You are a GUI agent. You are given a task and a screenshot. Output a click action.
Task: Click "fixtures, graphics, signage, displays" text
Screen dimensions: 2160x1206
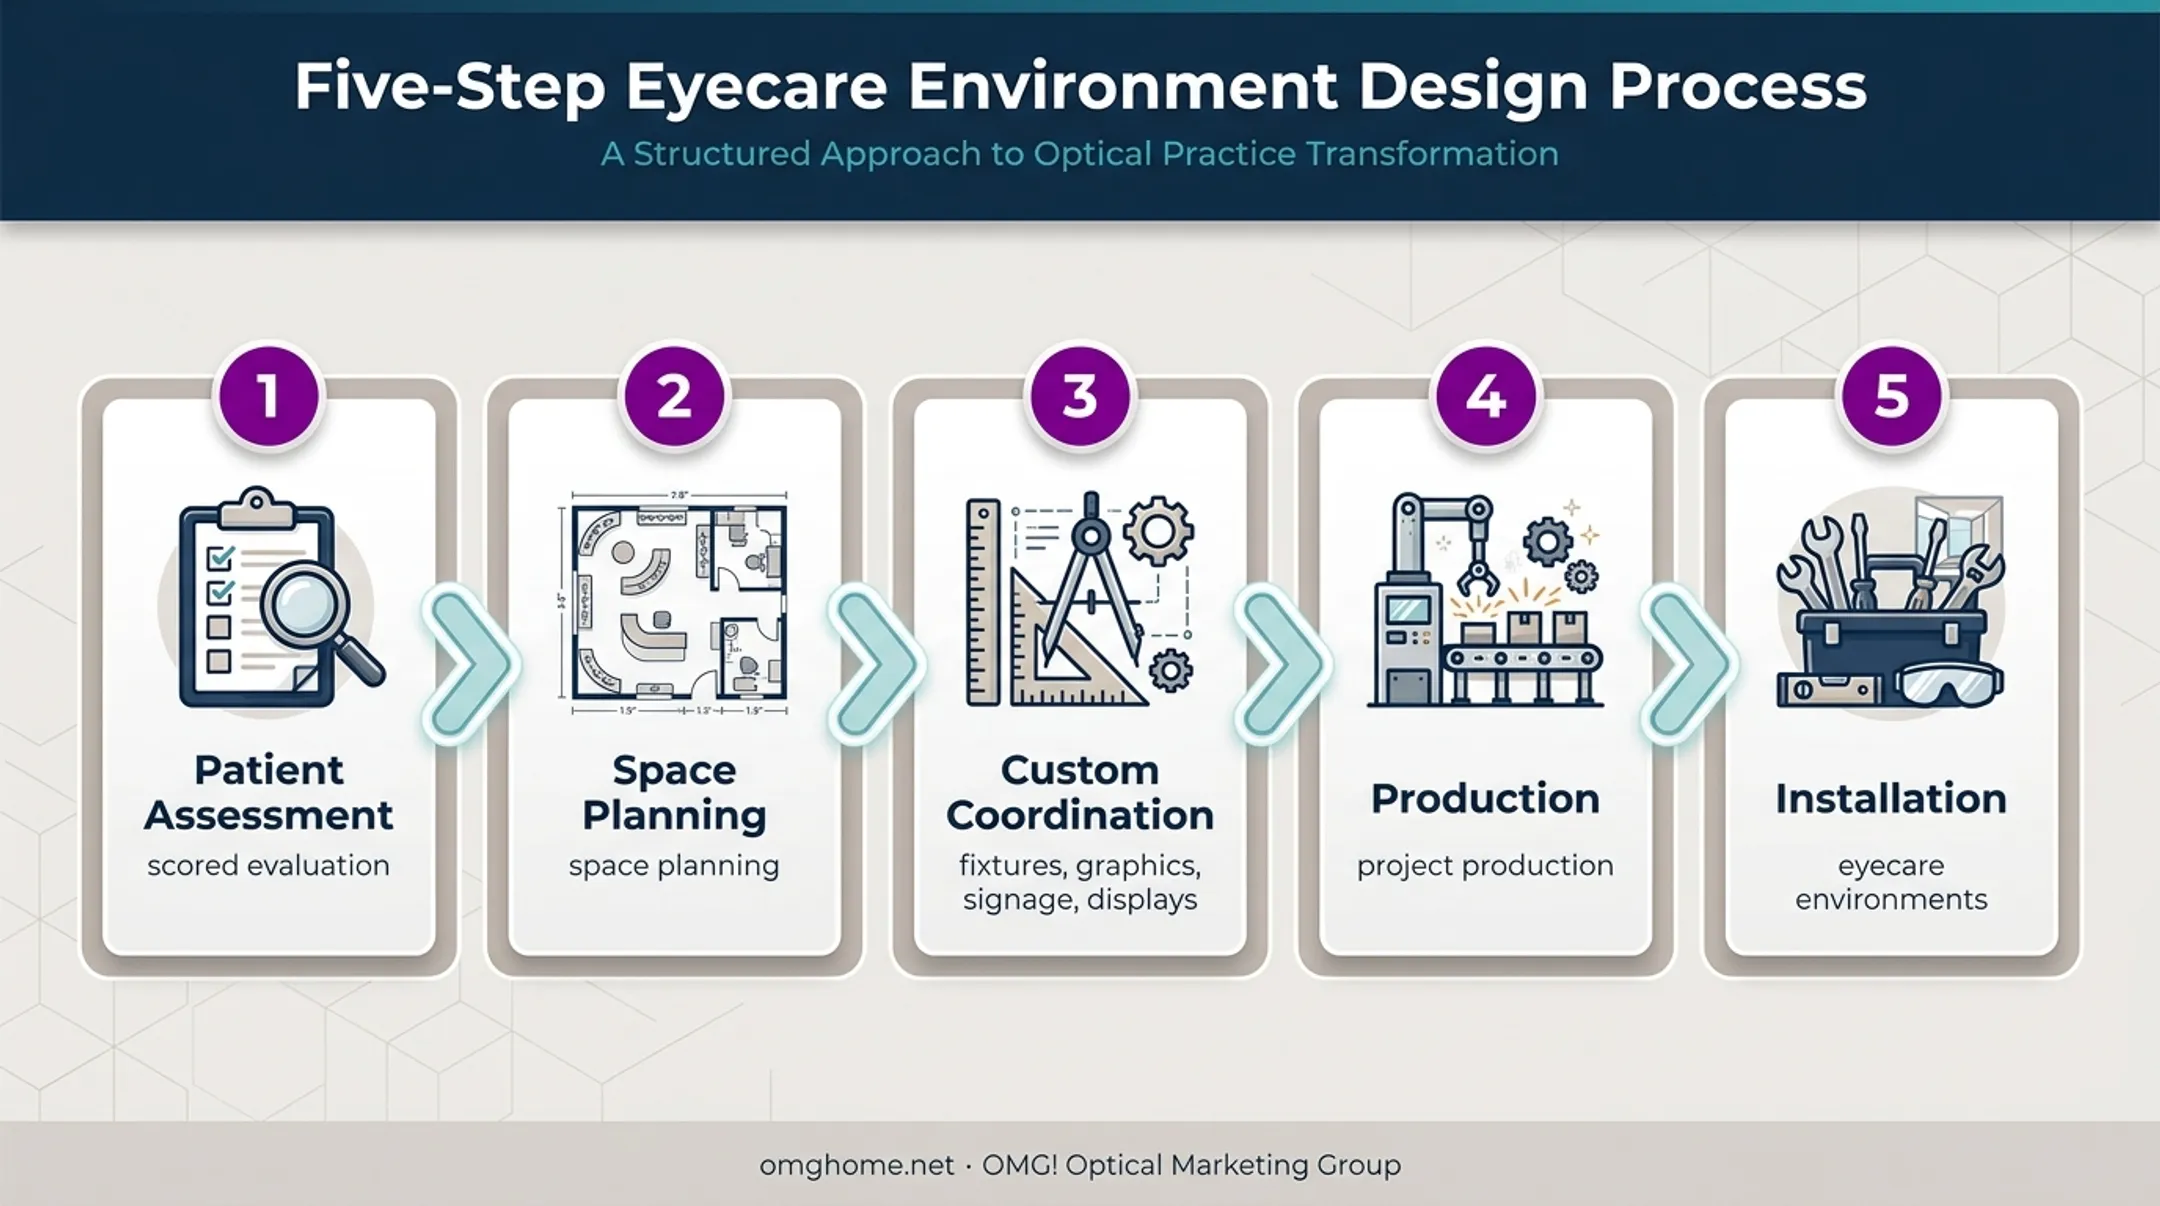[x=1080, y=882]
